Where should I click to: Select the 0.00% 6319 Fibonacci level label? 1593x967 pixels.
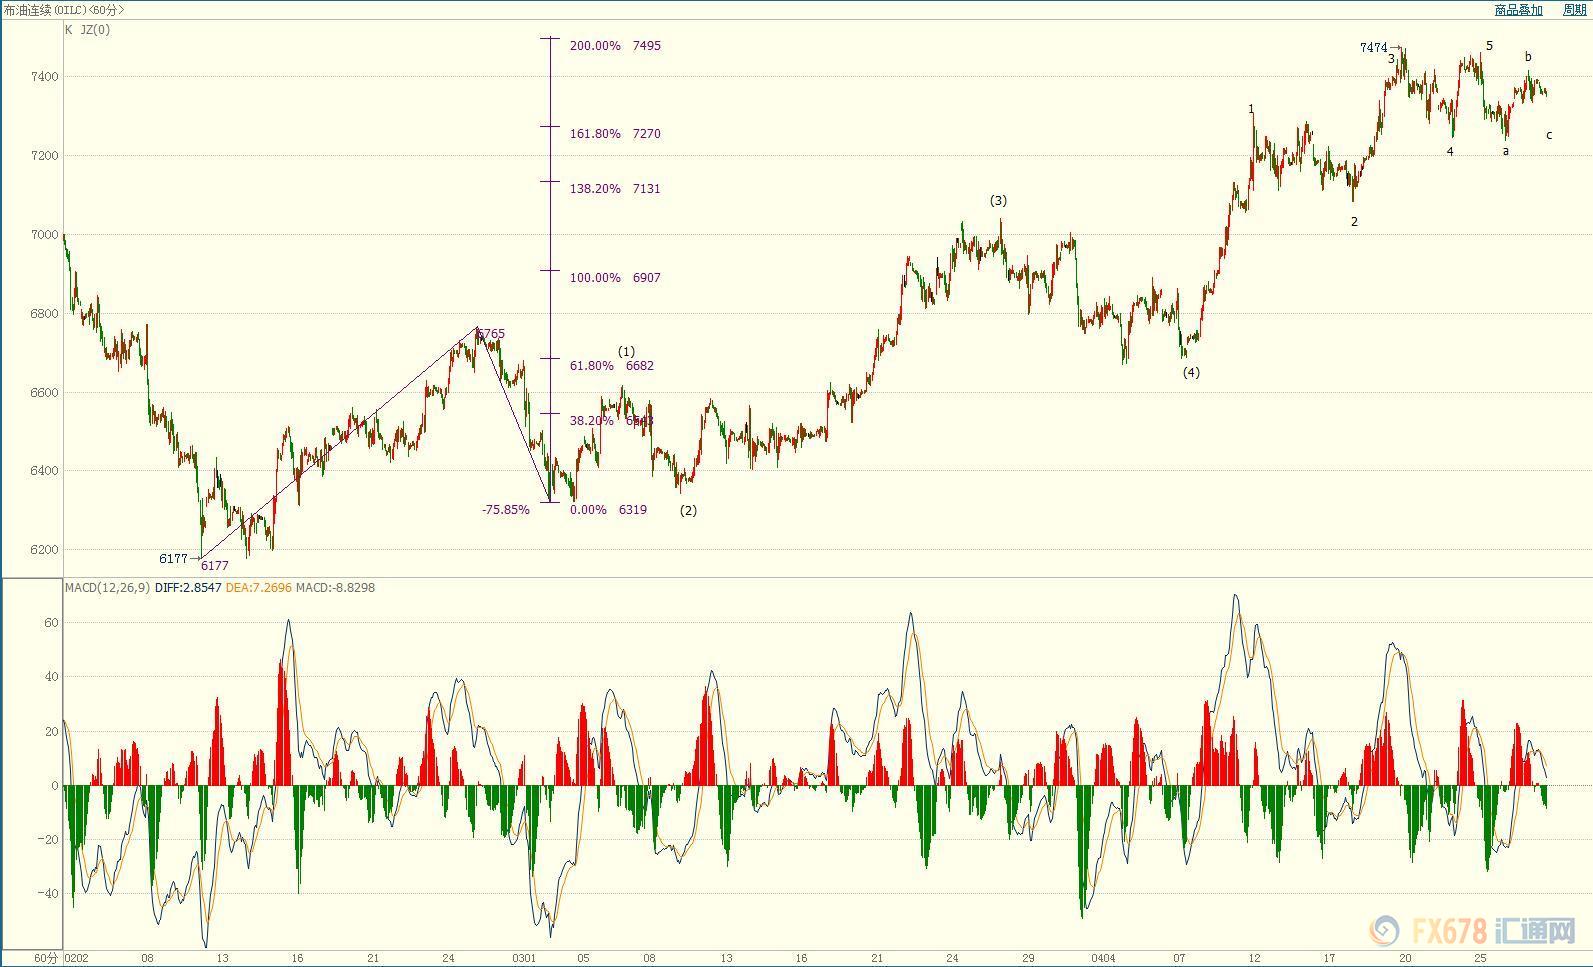tap(608, 510)
